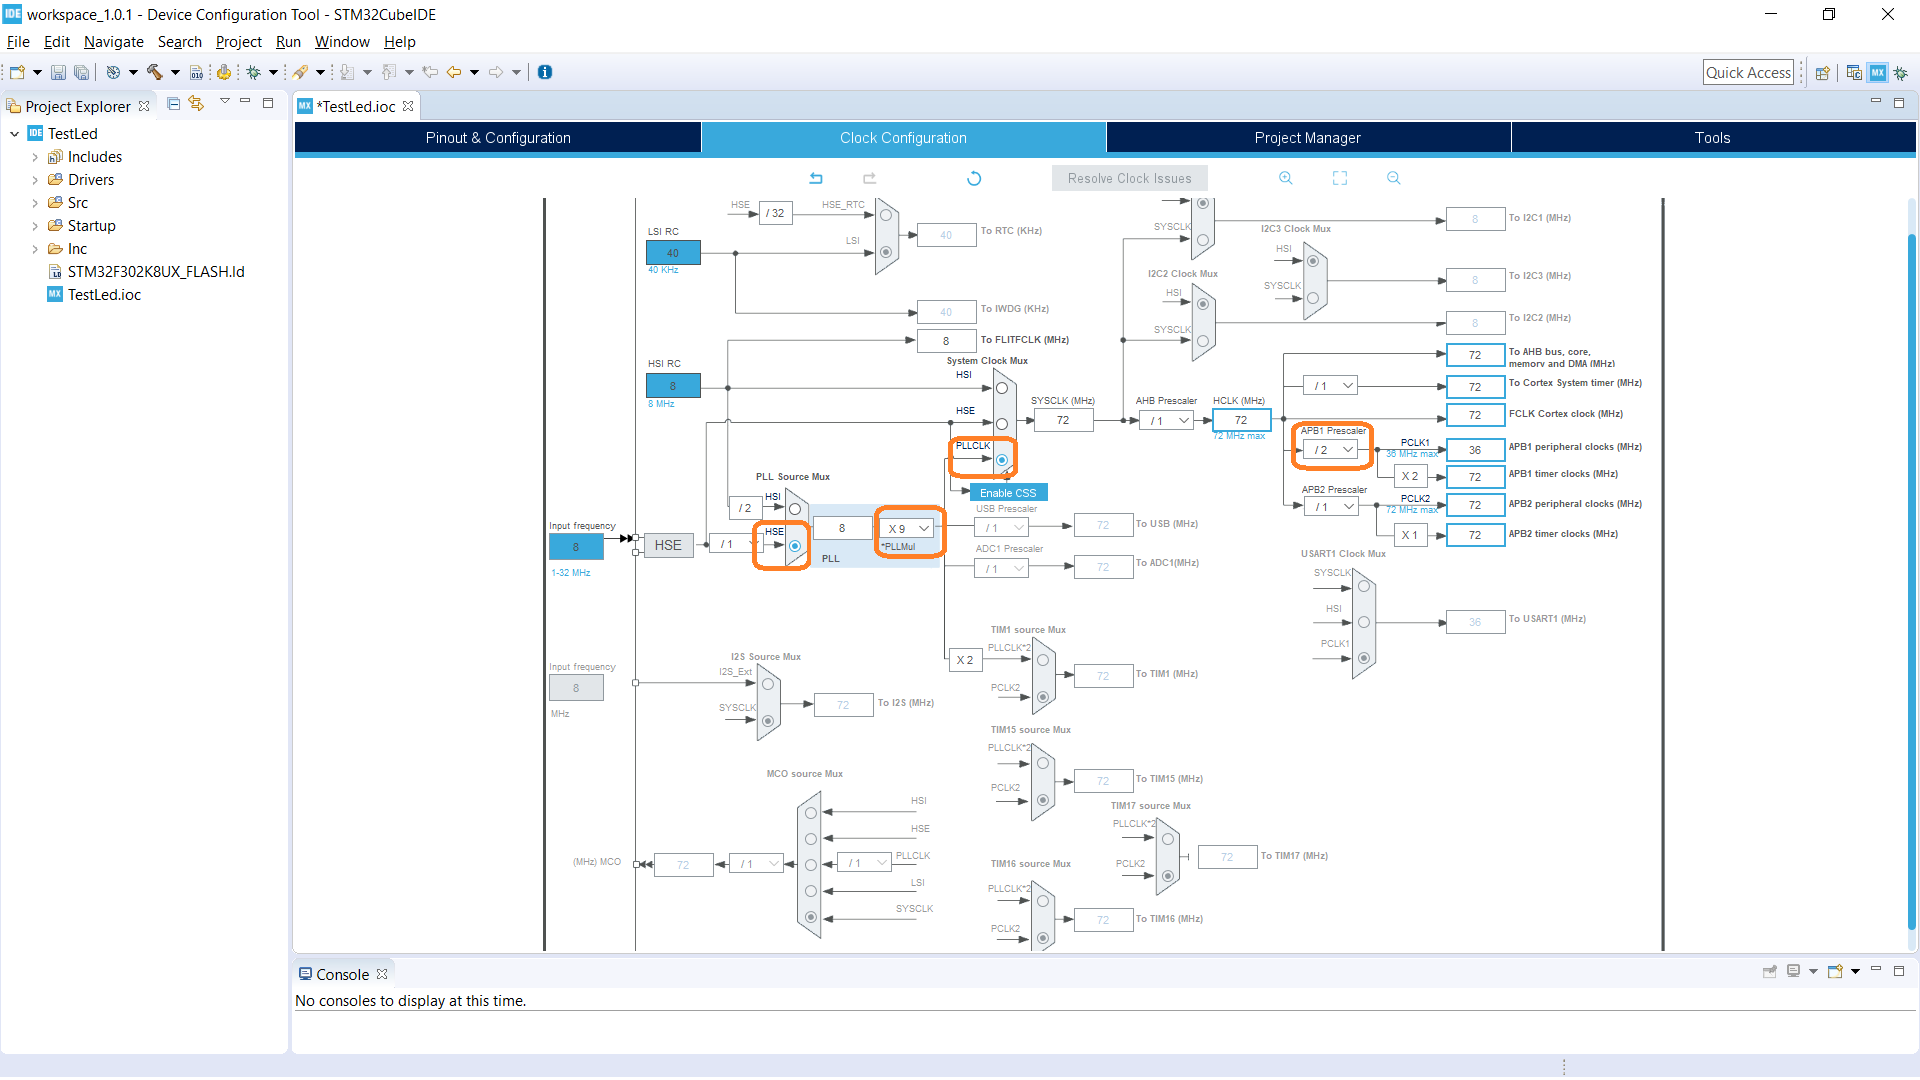This screenshot has width=1920, height=1080.
Task: Click the yellow Back arrow icon
Action: tap(454, 72)
